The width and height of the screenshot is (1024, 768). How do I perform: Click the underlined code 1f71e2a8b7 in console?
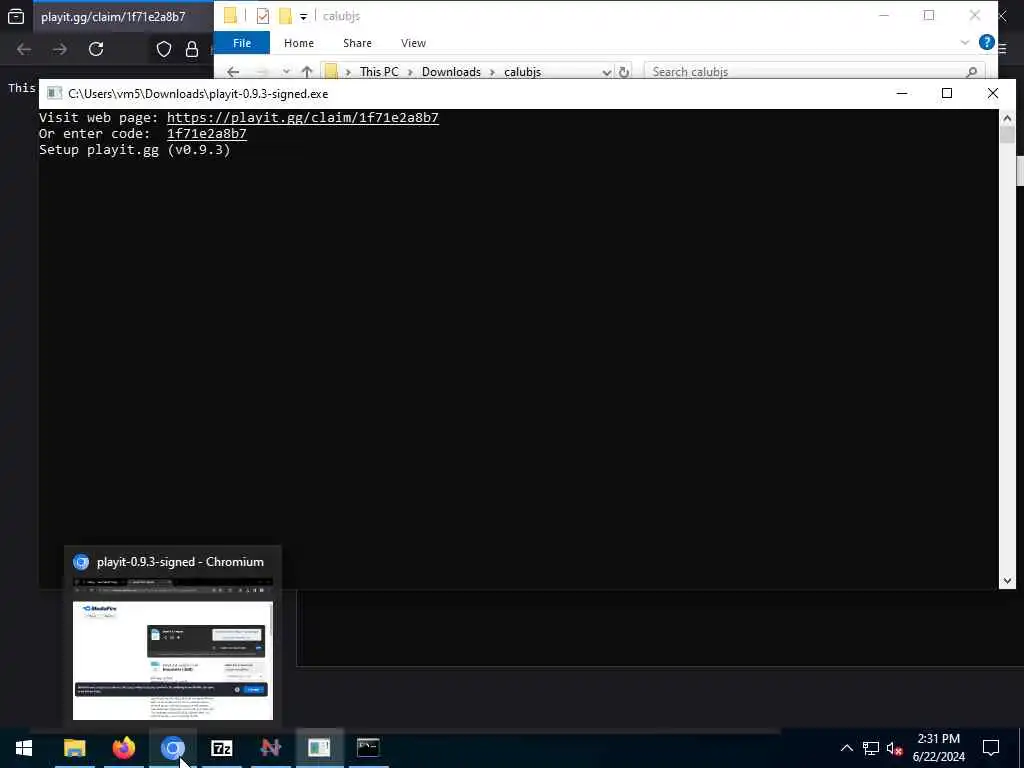click(206, 134)
